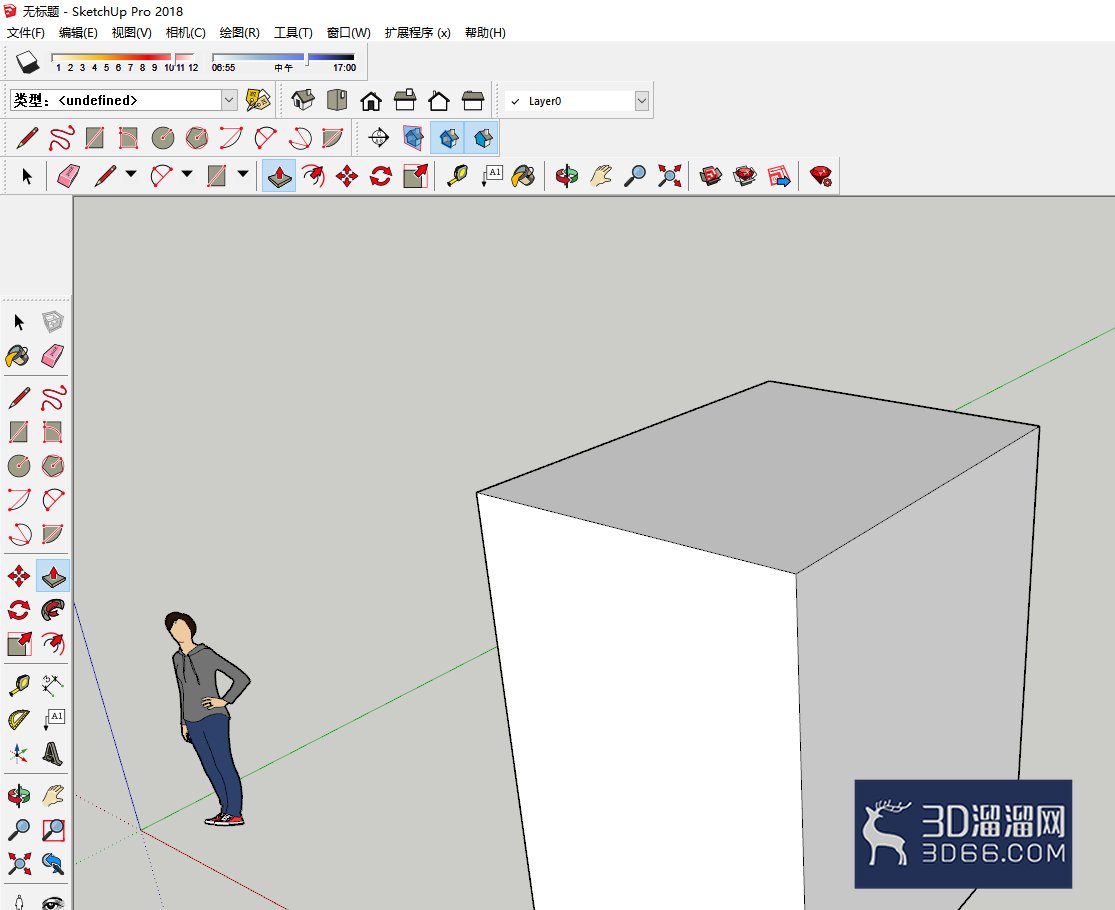1115x910 pixels.
Task: Select Axes tool in left palette
Action: [x=19, y=754]
